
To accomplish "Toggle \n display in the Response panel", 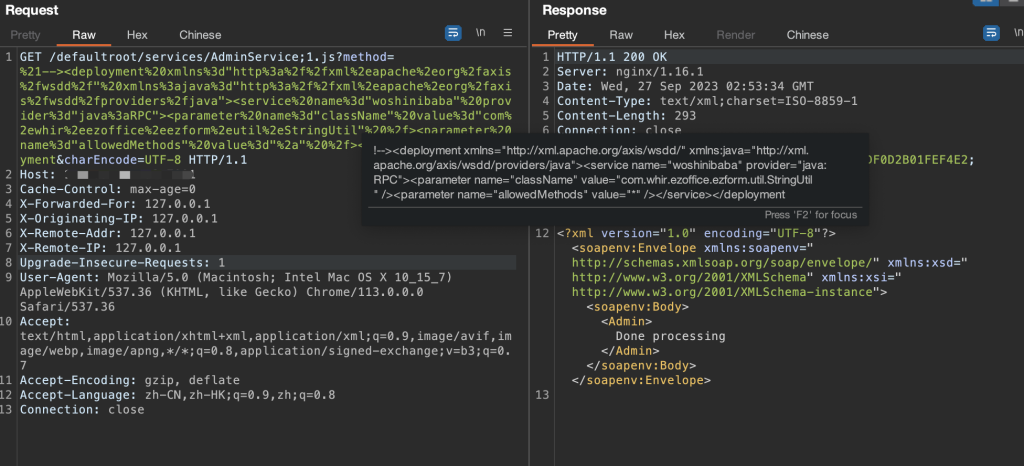I will [x=1018, y=33].
